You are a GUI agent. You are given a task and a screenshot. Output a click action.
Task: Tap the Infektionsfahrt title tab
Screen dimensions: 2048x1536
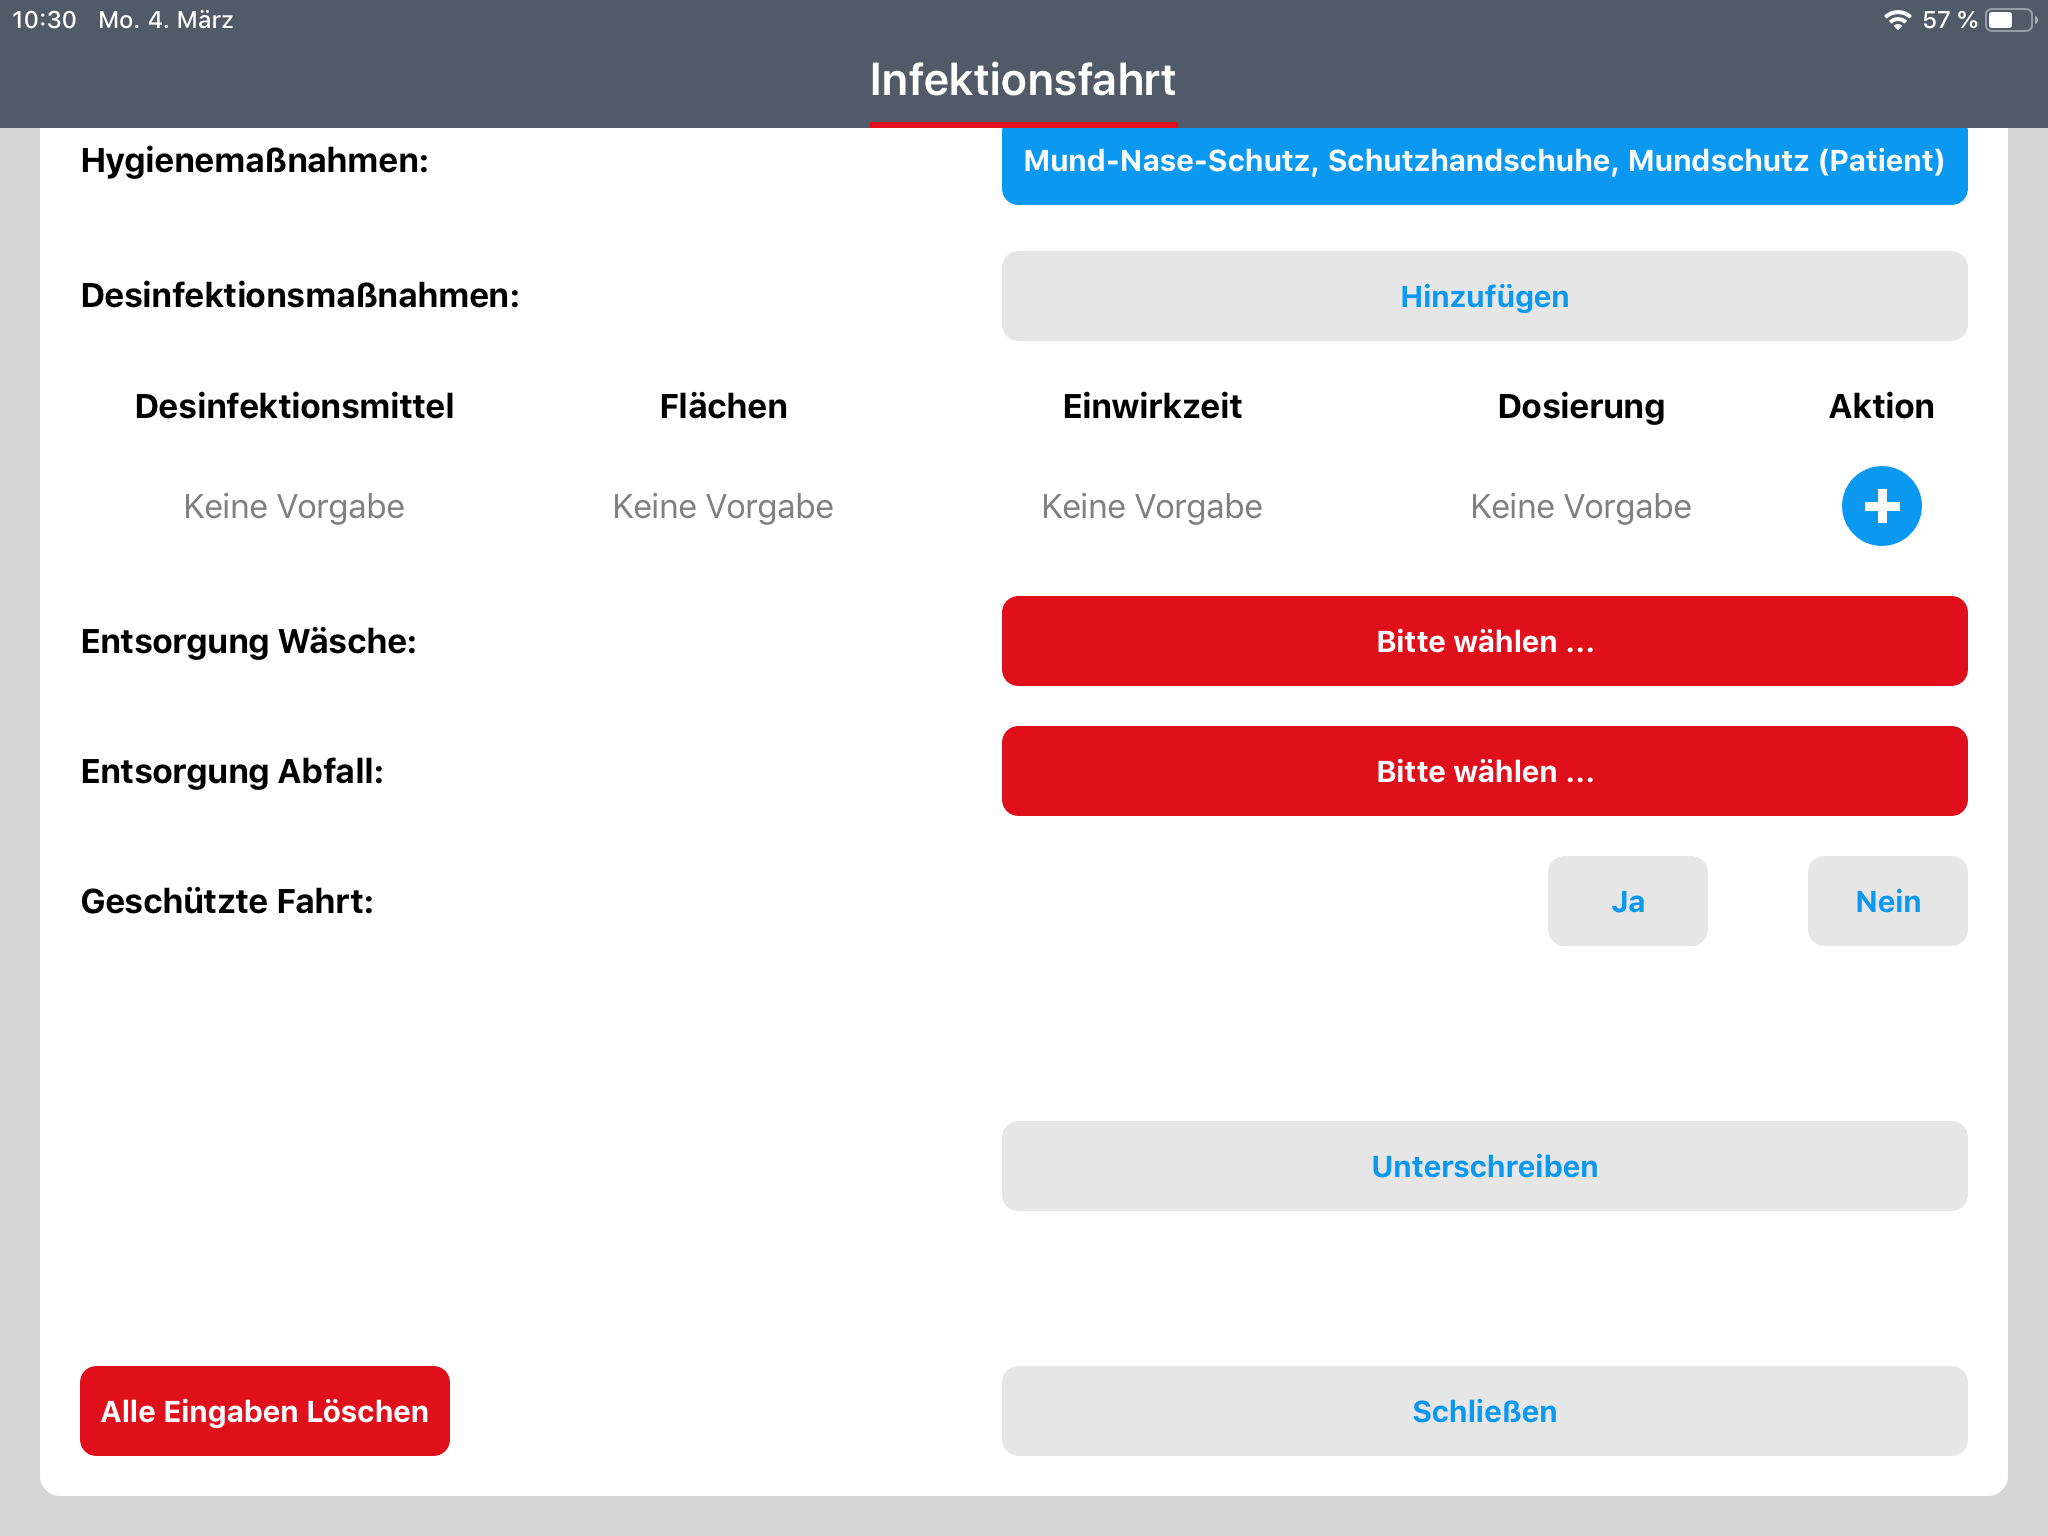point(1022,80)
